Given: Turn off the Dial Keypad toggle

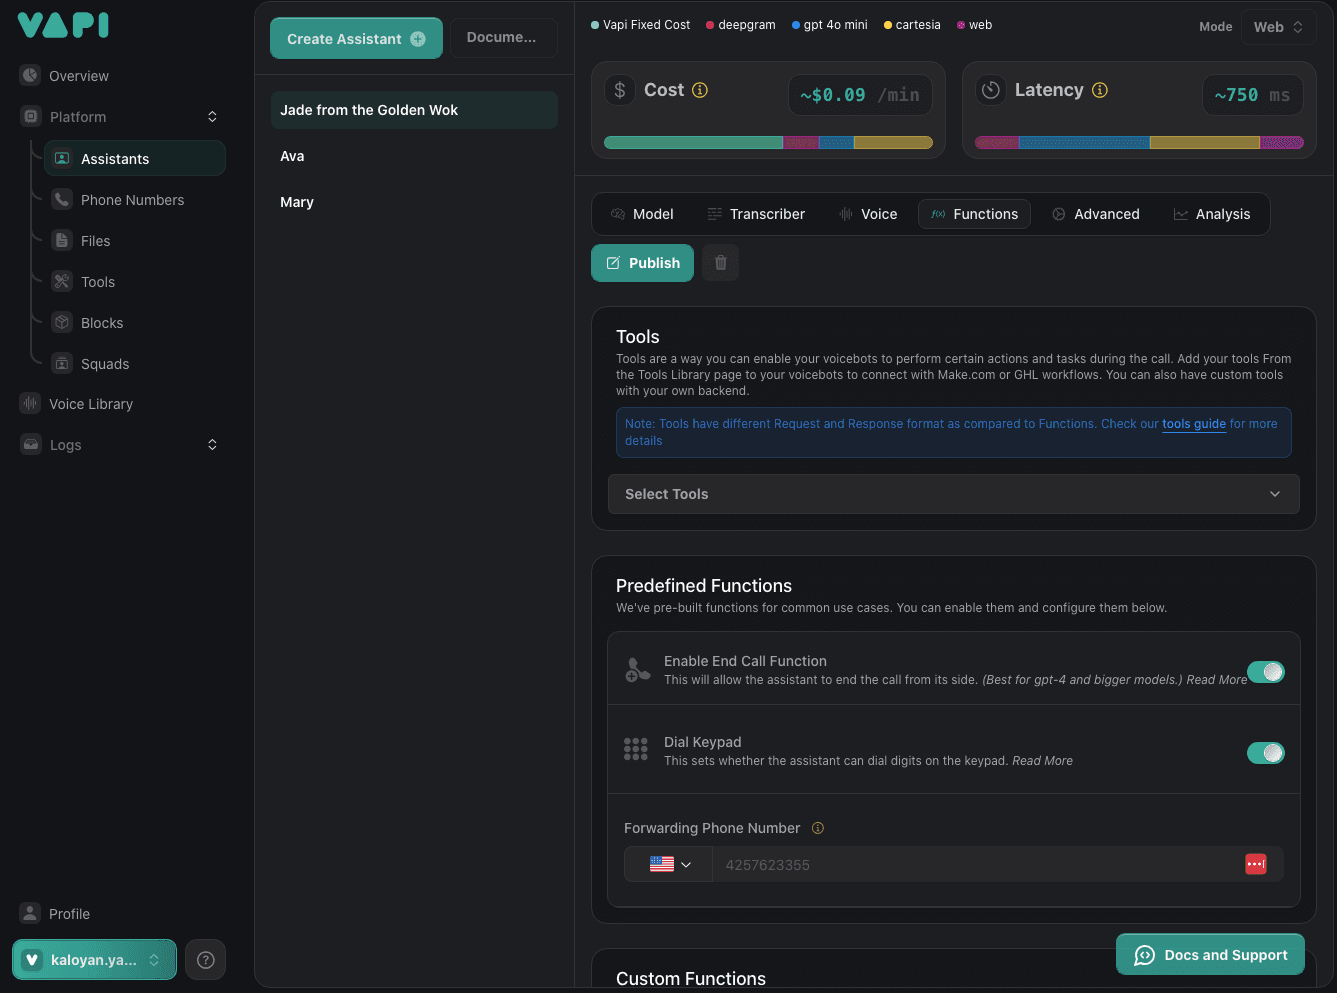Looking at the screenshot, I should (x=1265, y=753).
